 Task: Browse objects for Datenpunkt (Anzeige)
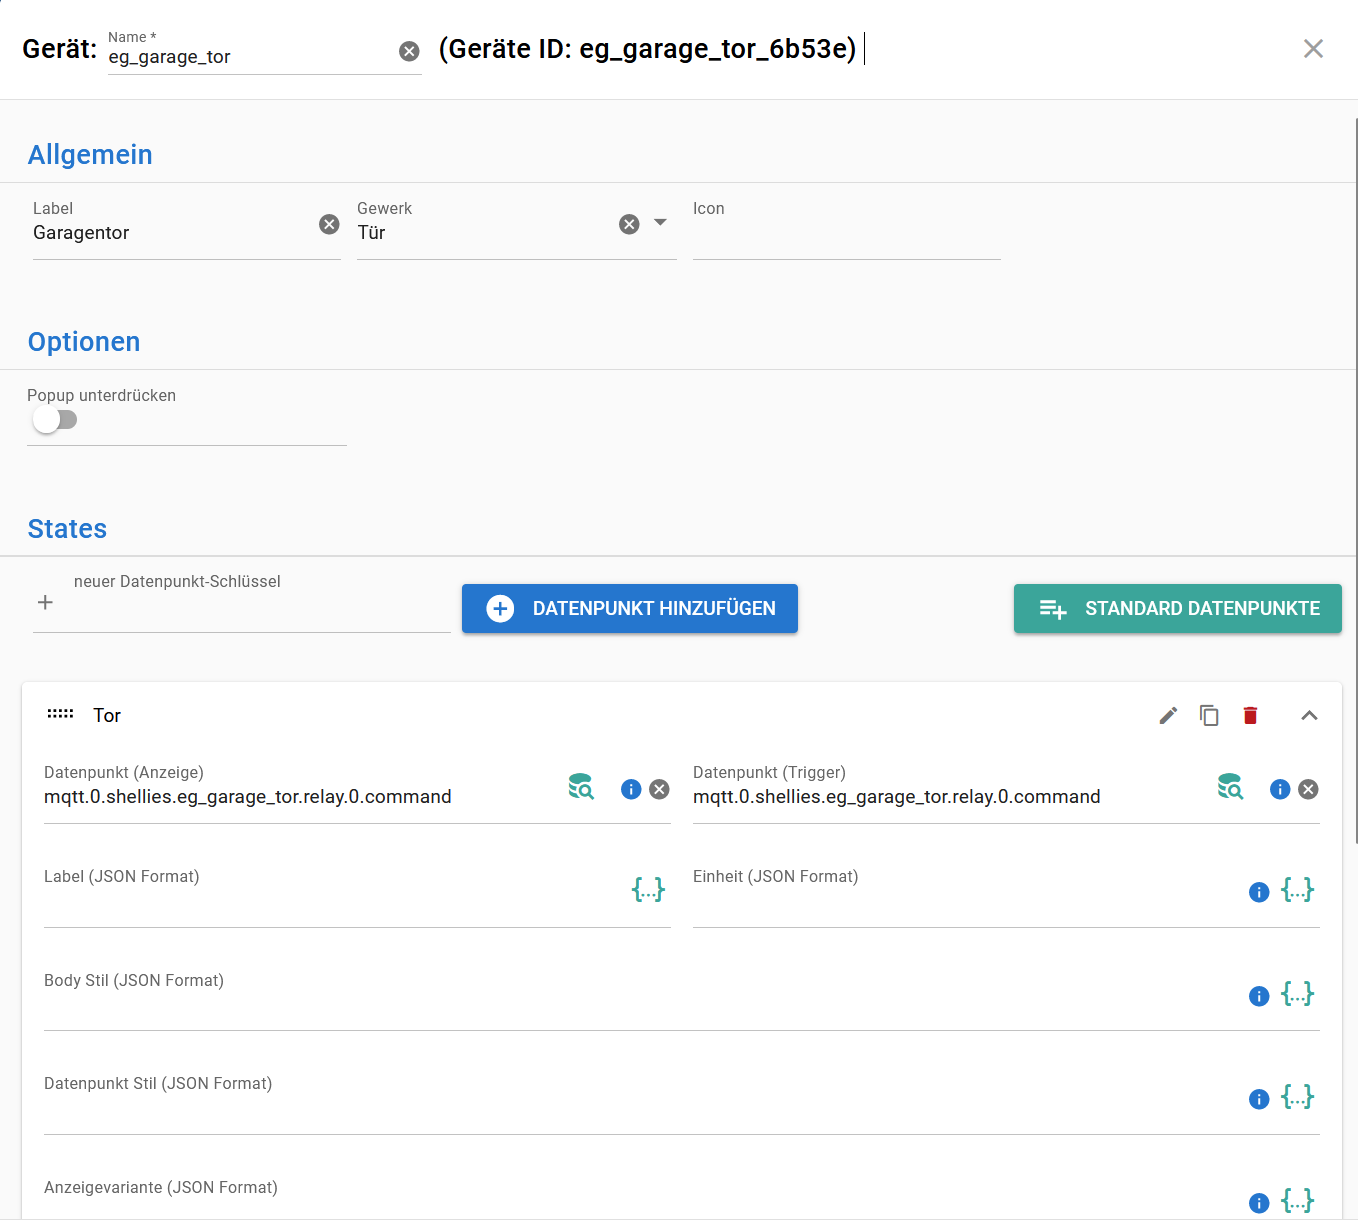tap(581, 786)
